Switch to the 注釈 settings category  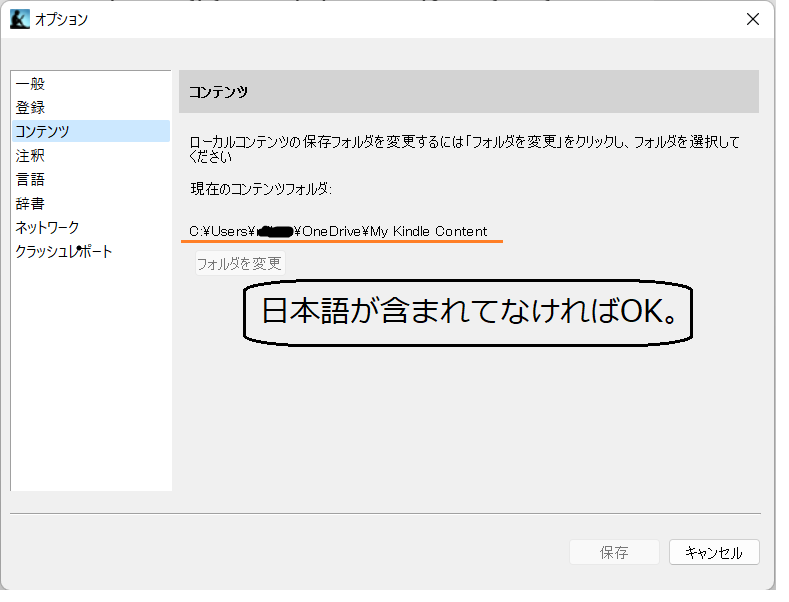pyautogui.click(x=30, y=156)
